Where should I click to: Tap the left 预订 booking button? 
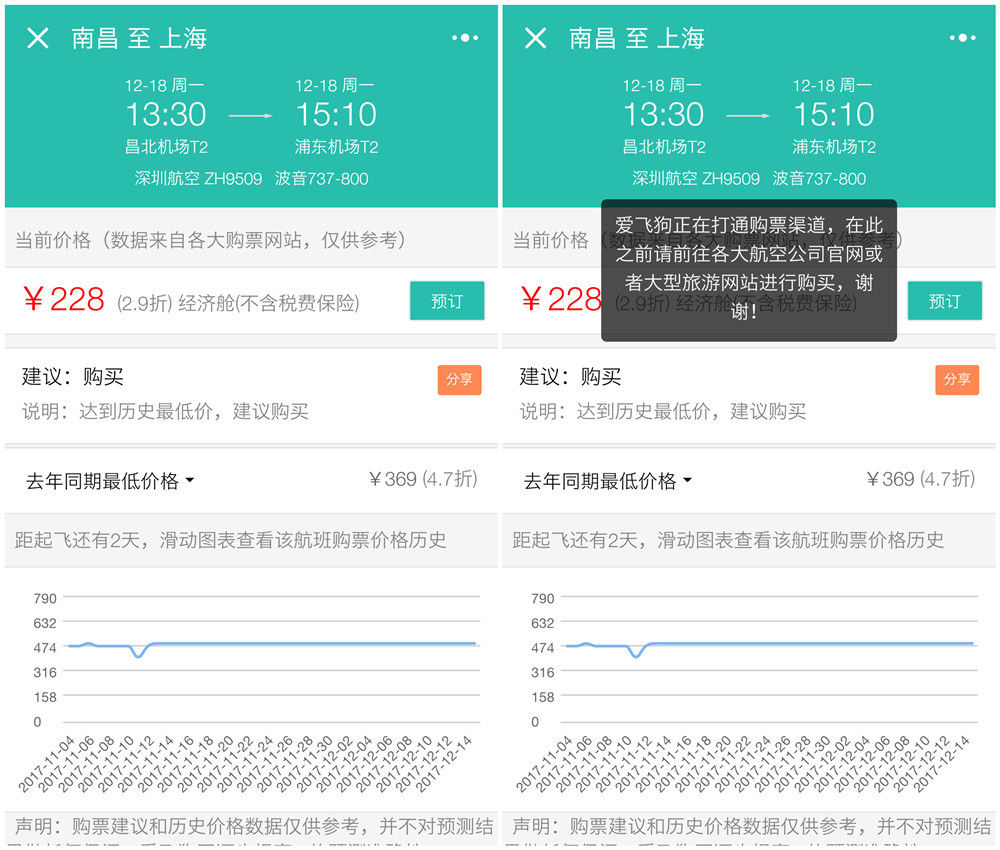pos(447,300)
